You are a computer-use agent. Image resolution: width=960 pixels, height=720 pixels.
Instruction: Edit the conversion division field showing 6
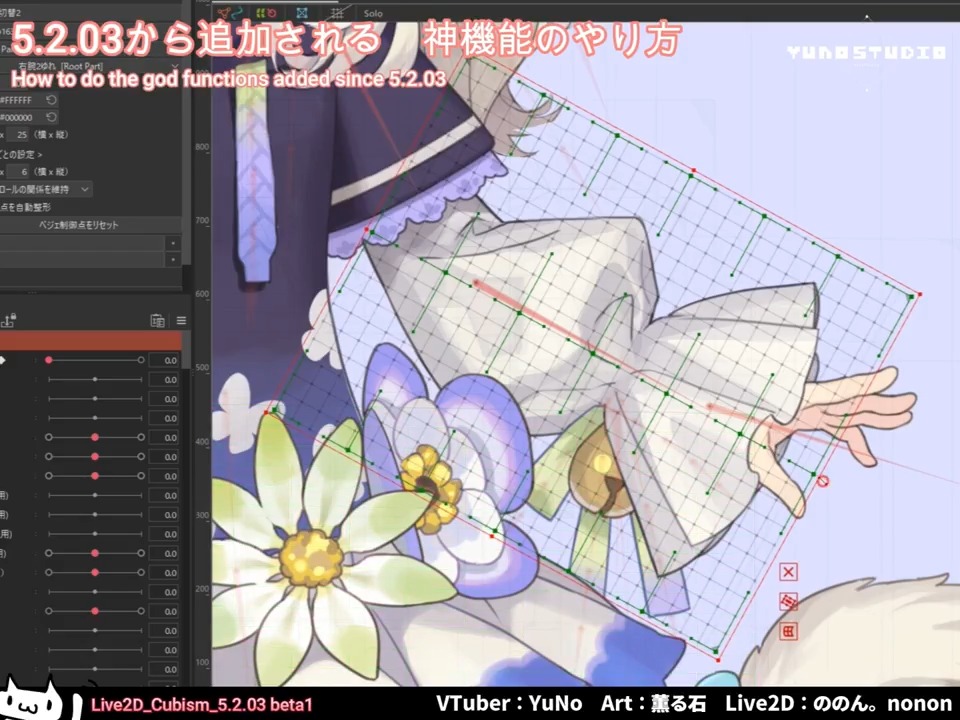[x=19, y=172]
